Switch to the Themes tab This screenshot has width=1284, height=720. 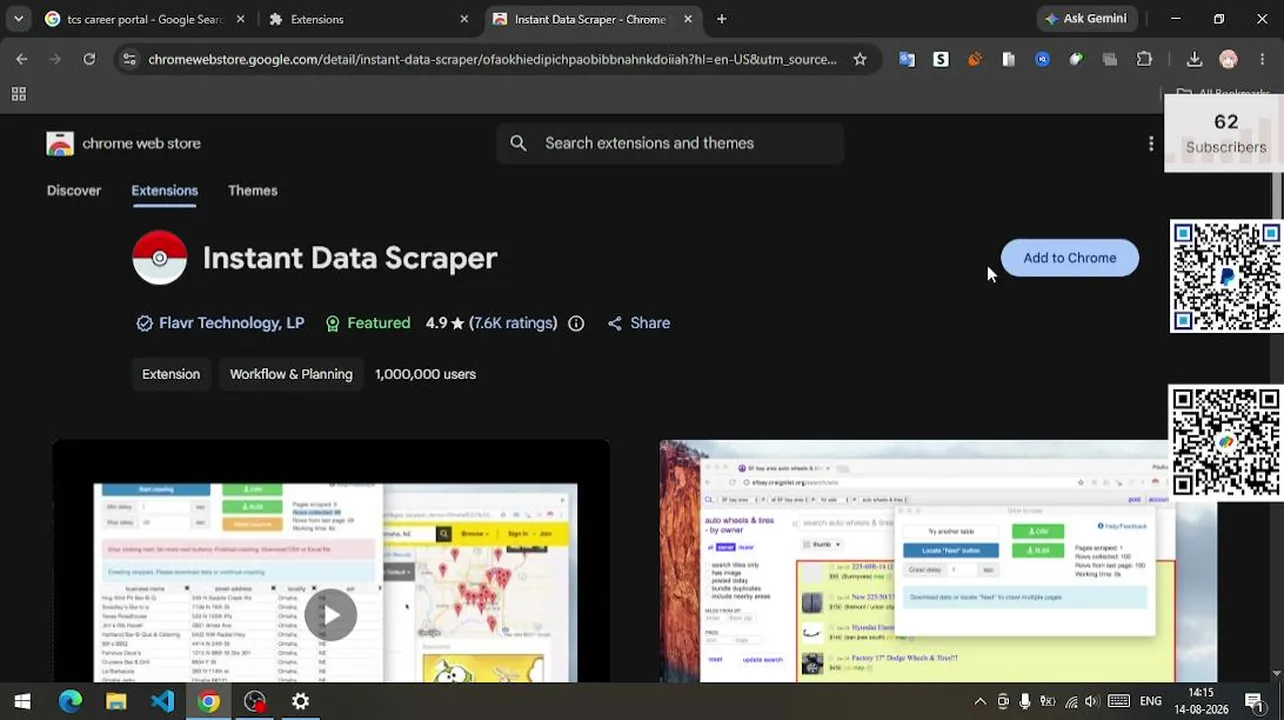252,190
